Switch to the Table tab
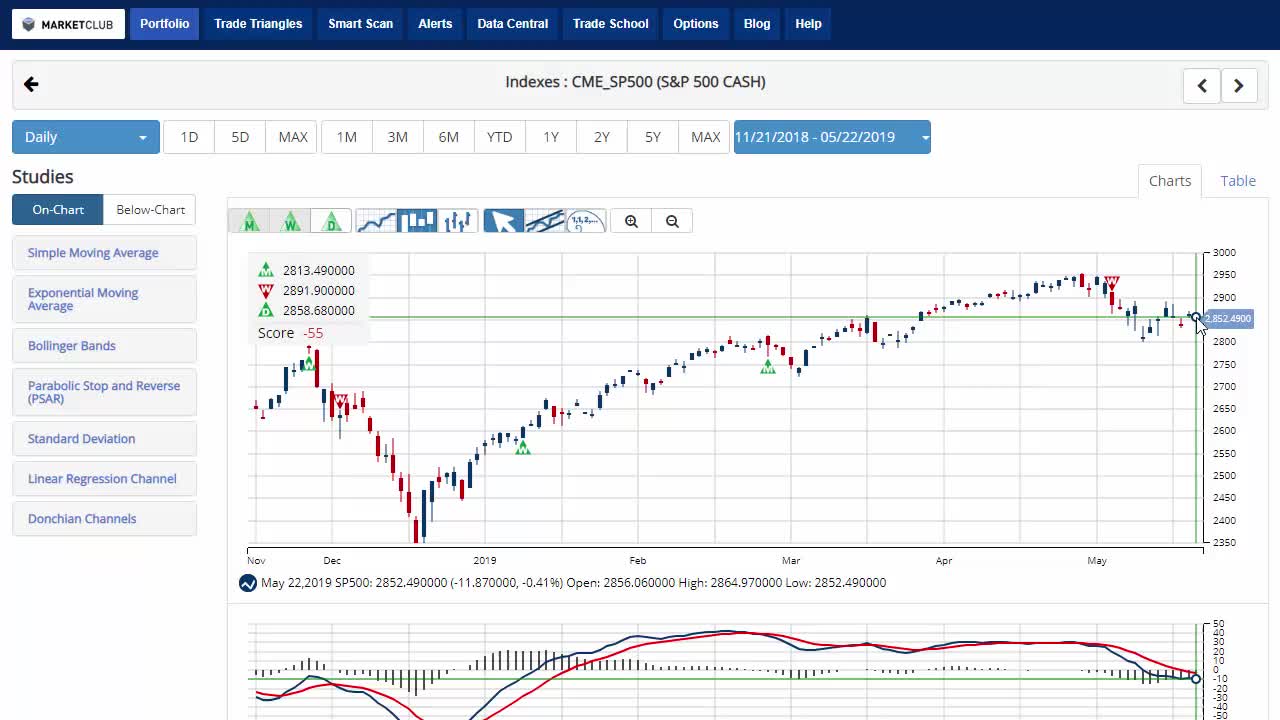Screen dimensions: 1280x720 click(1238, 181)
